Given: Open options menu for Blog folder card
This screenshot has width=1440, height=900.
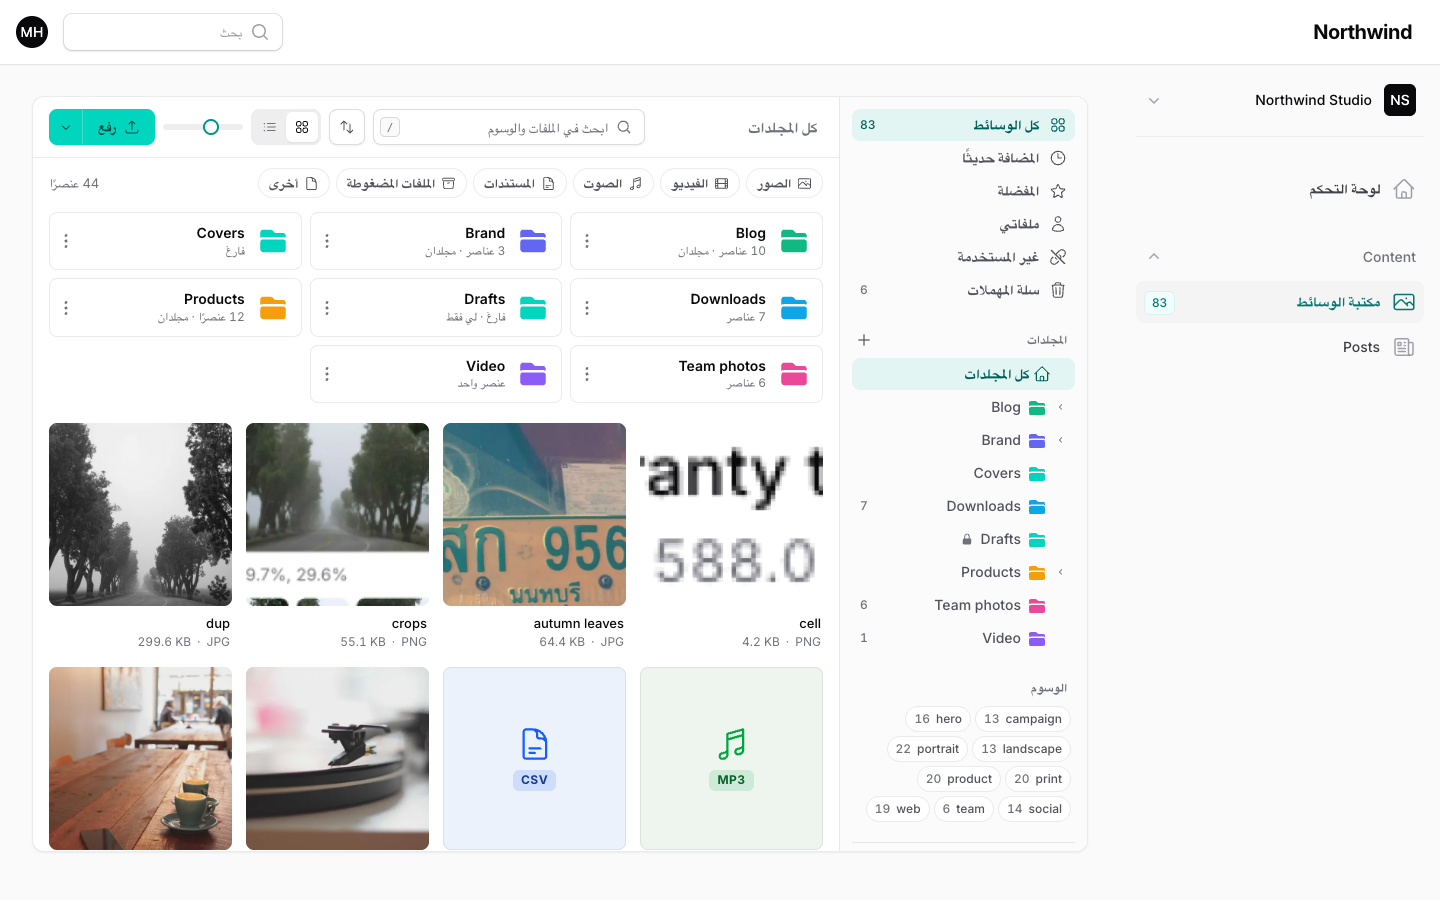Looking at the screenshot, I should (587, 241).
